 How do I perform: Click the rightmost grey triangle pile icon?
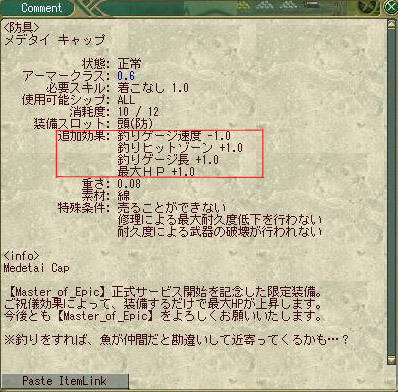coord(289,4)
